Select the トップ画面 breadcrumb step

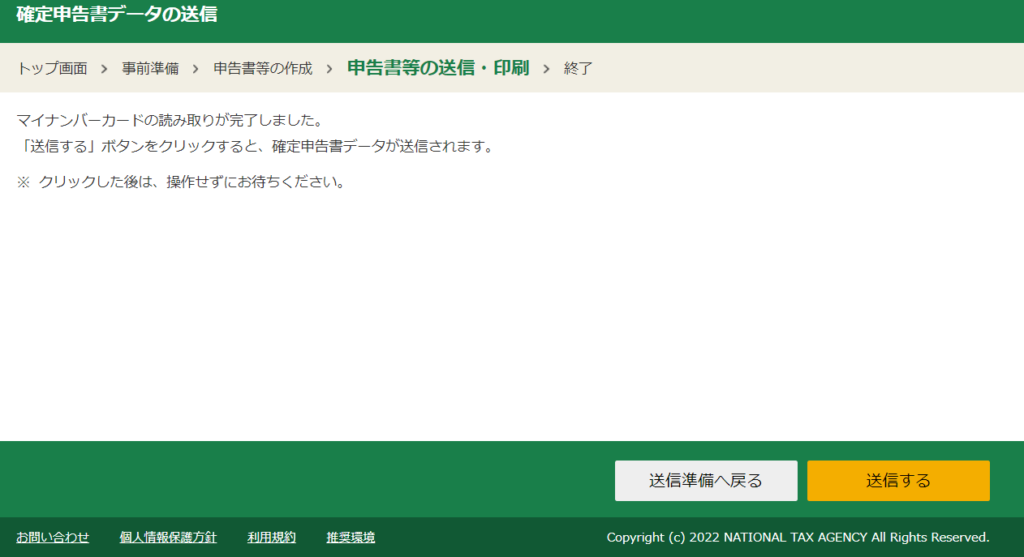52,69
